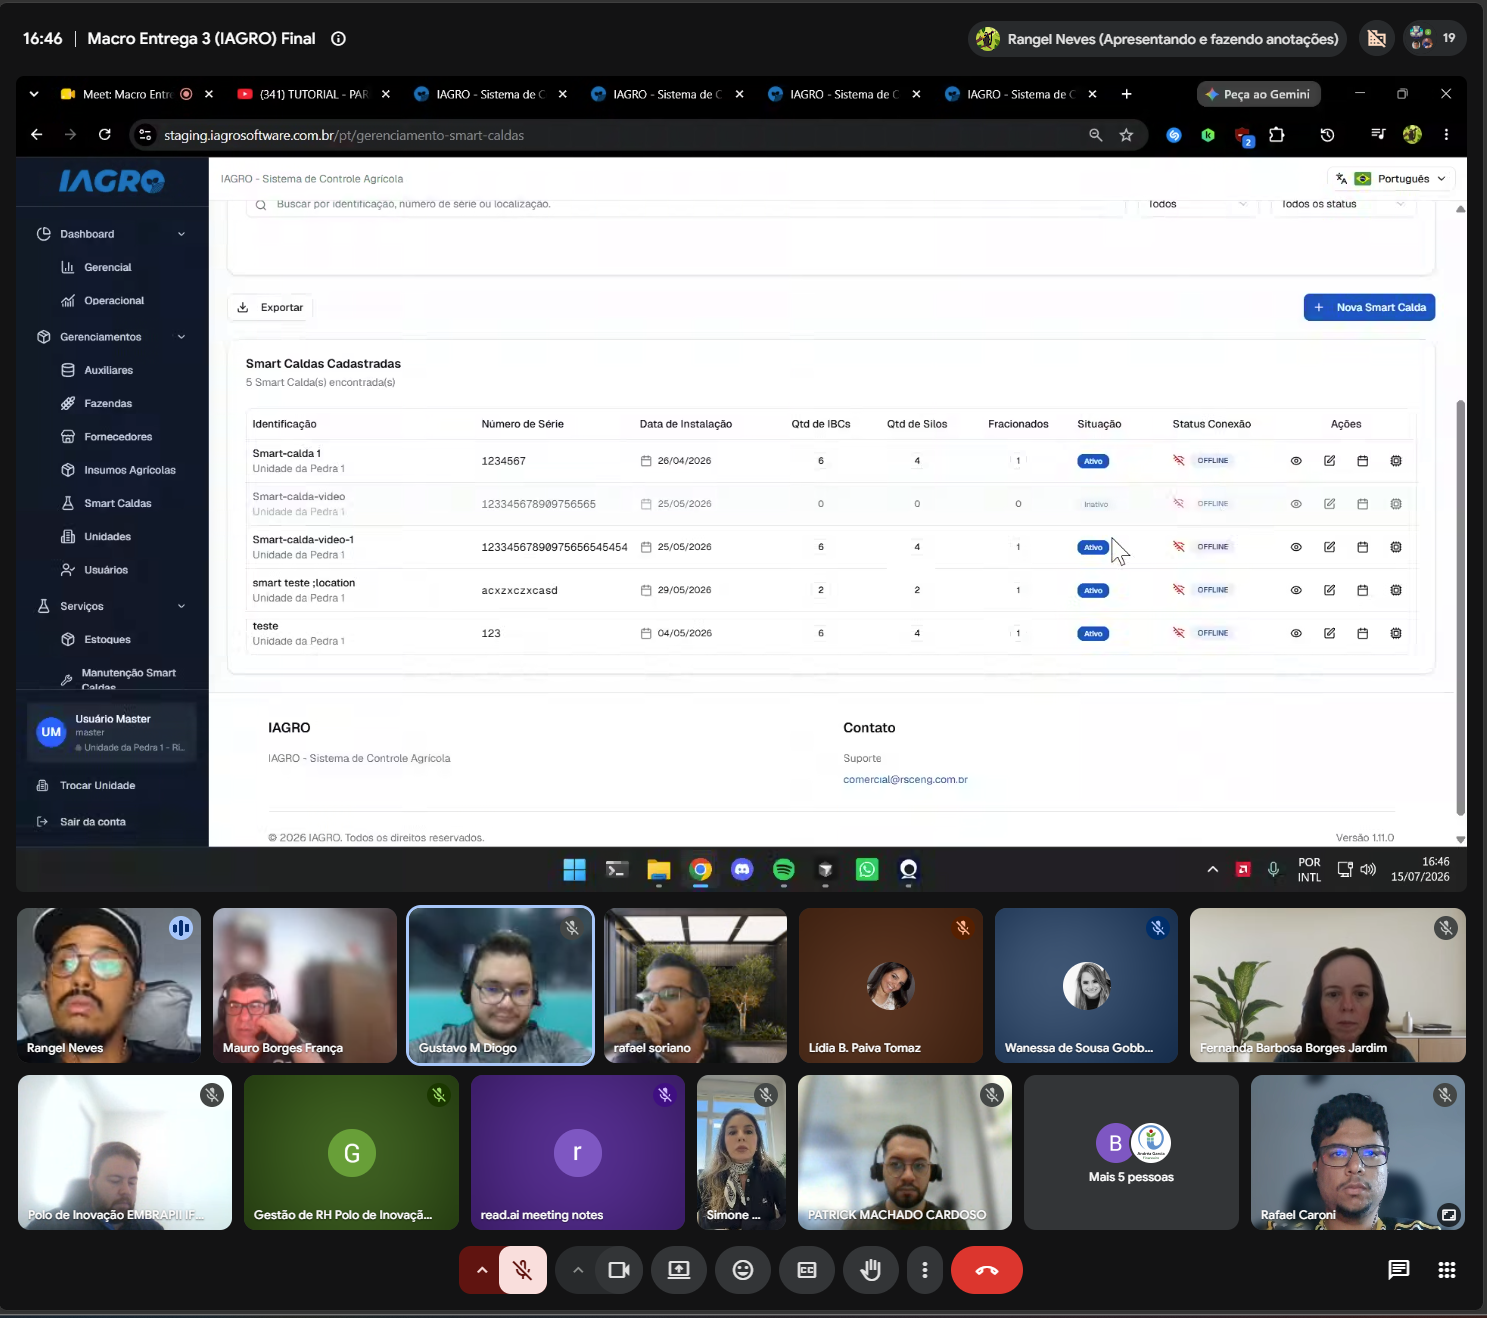This screenshot has width=1487, height=1318.
Task: Send a reaction emoji
Action: point(743,1270)
